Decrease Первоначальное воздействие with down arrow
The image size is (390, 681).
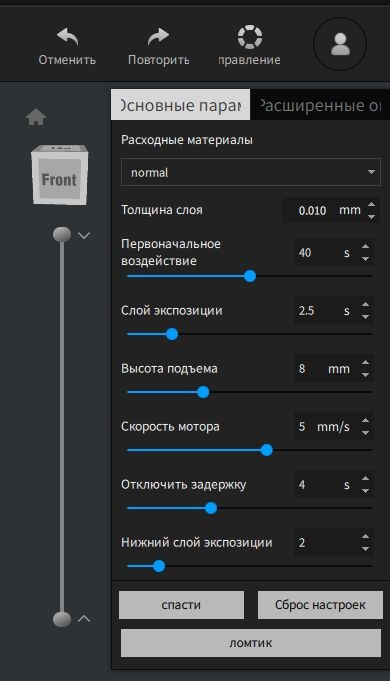[x=366, y=259]
